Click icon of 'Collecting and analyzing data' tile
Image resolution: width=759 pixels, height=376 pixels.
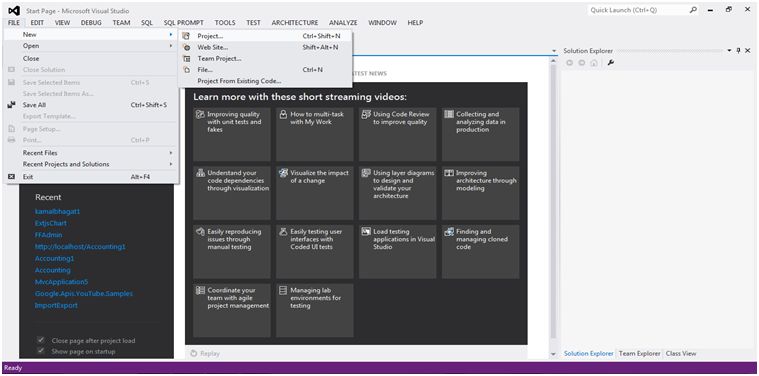(x=449, y=115)
